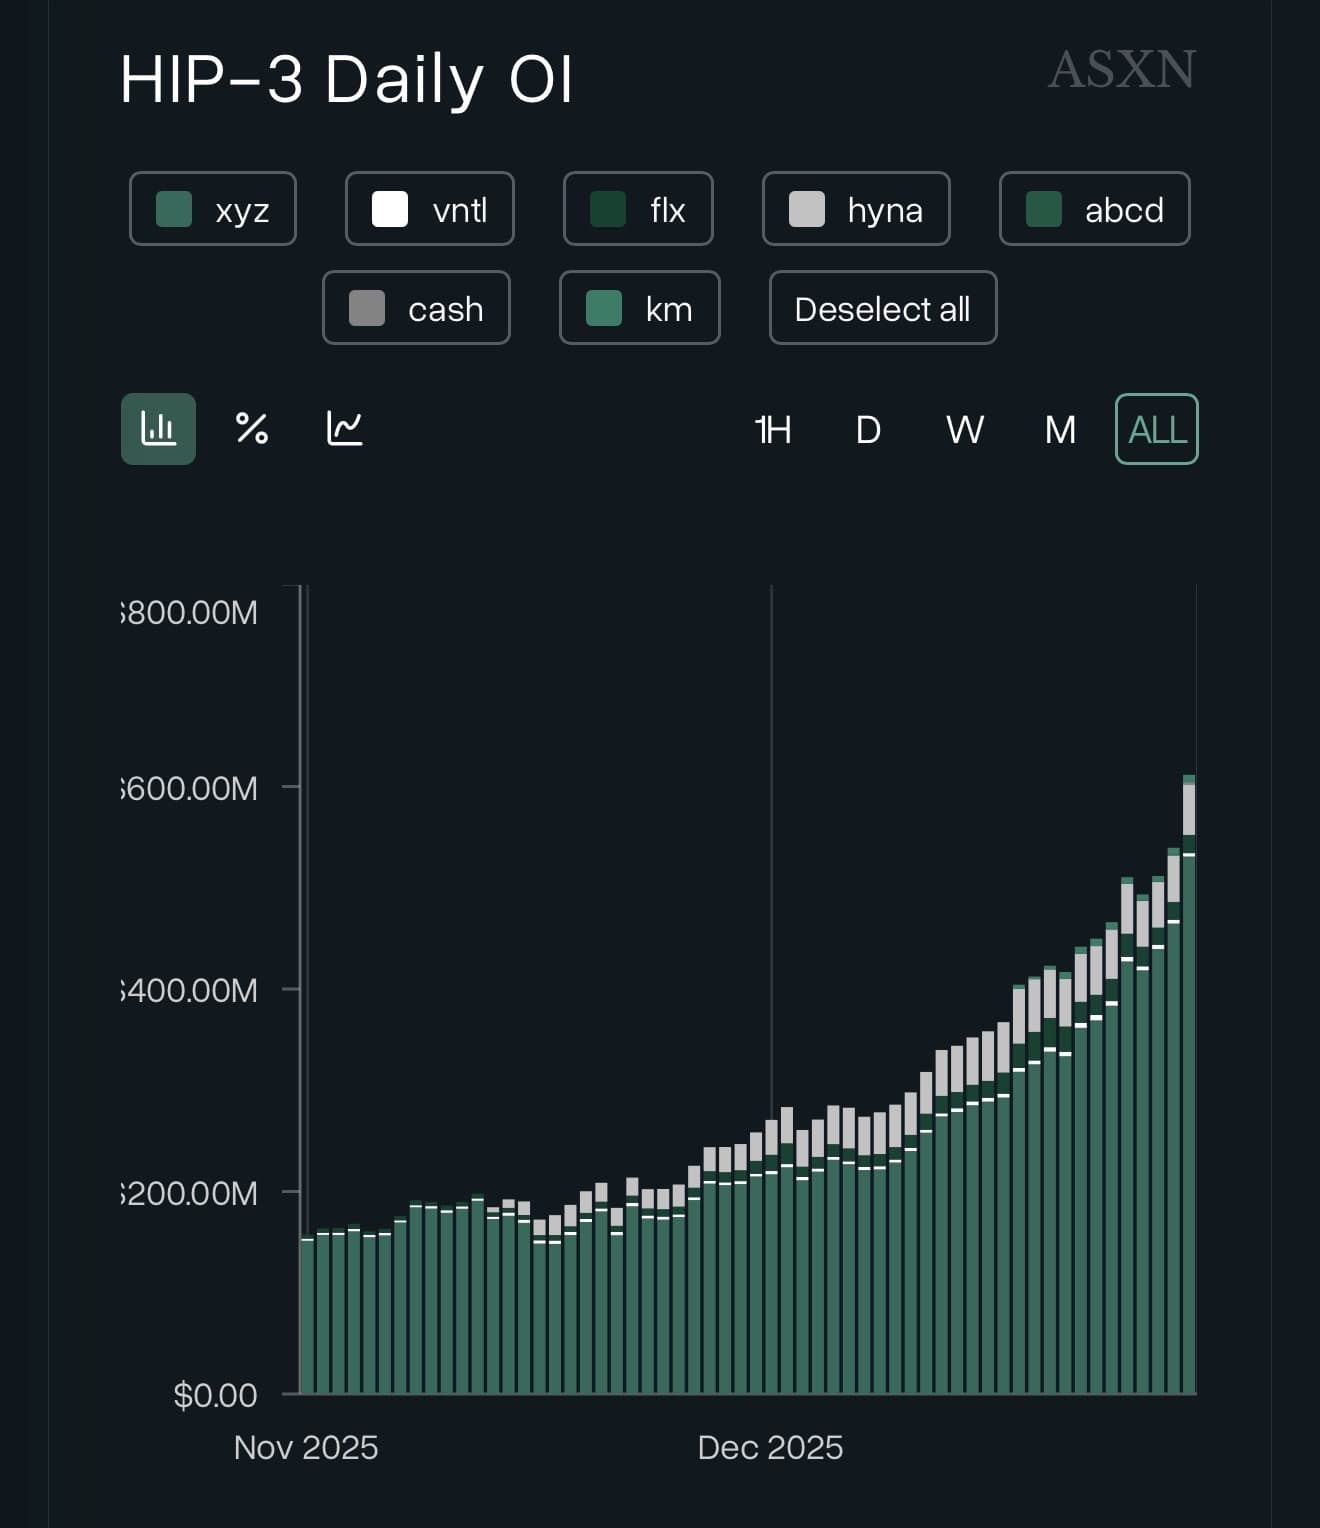Switch to bar chart view
The image size is (1320, 1528).
[158, 429]
